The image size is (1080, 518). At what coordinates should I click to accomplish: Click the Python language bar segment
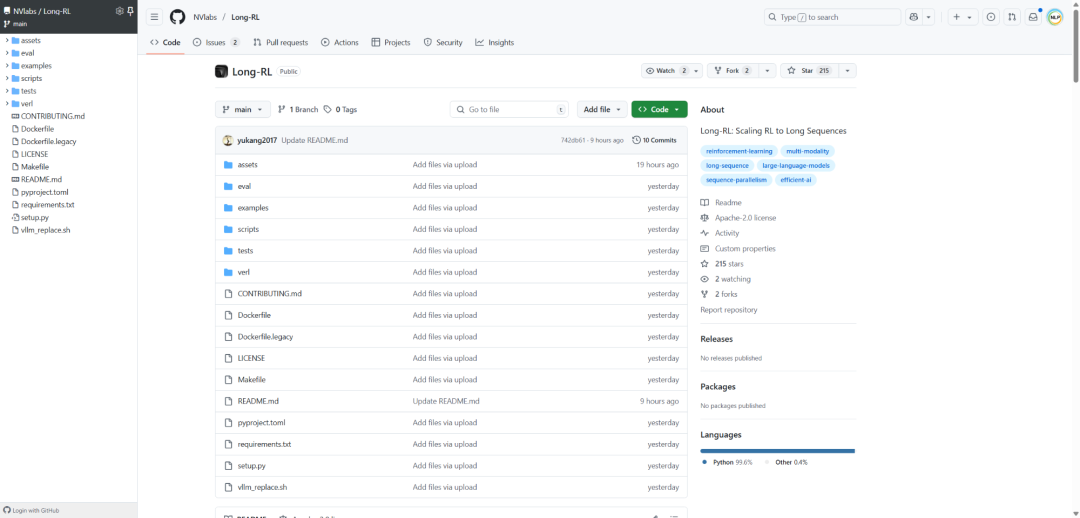[778, 450]
